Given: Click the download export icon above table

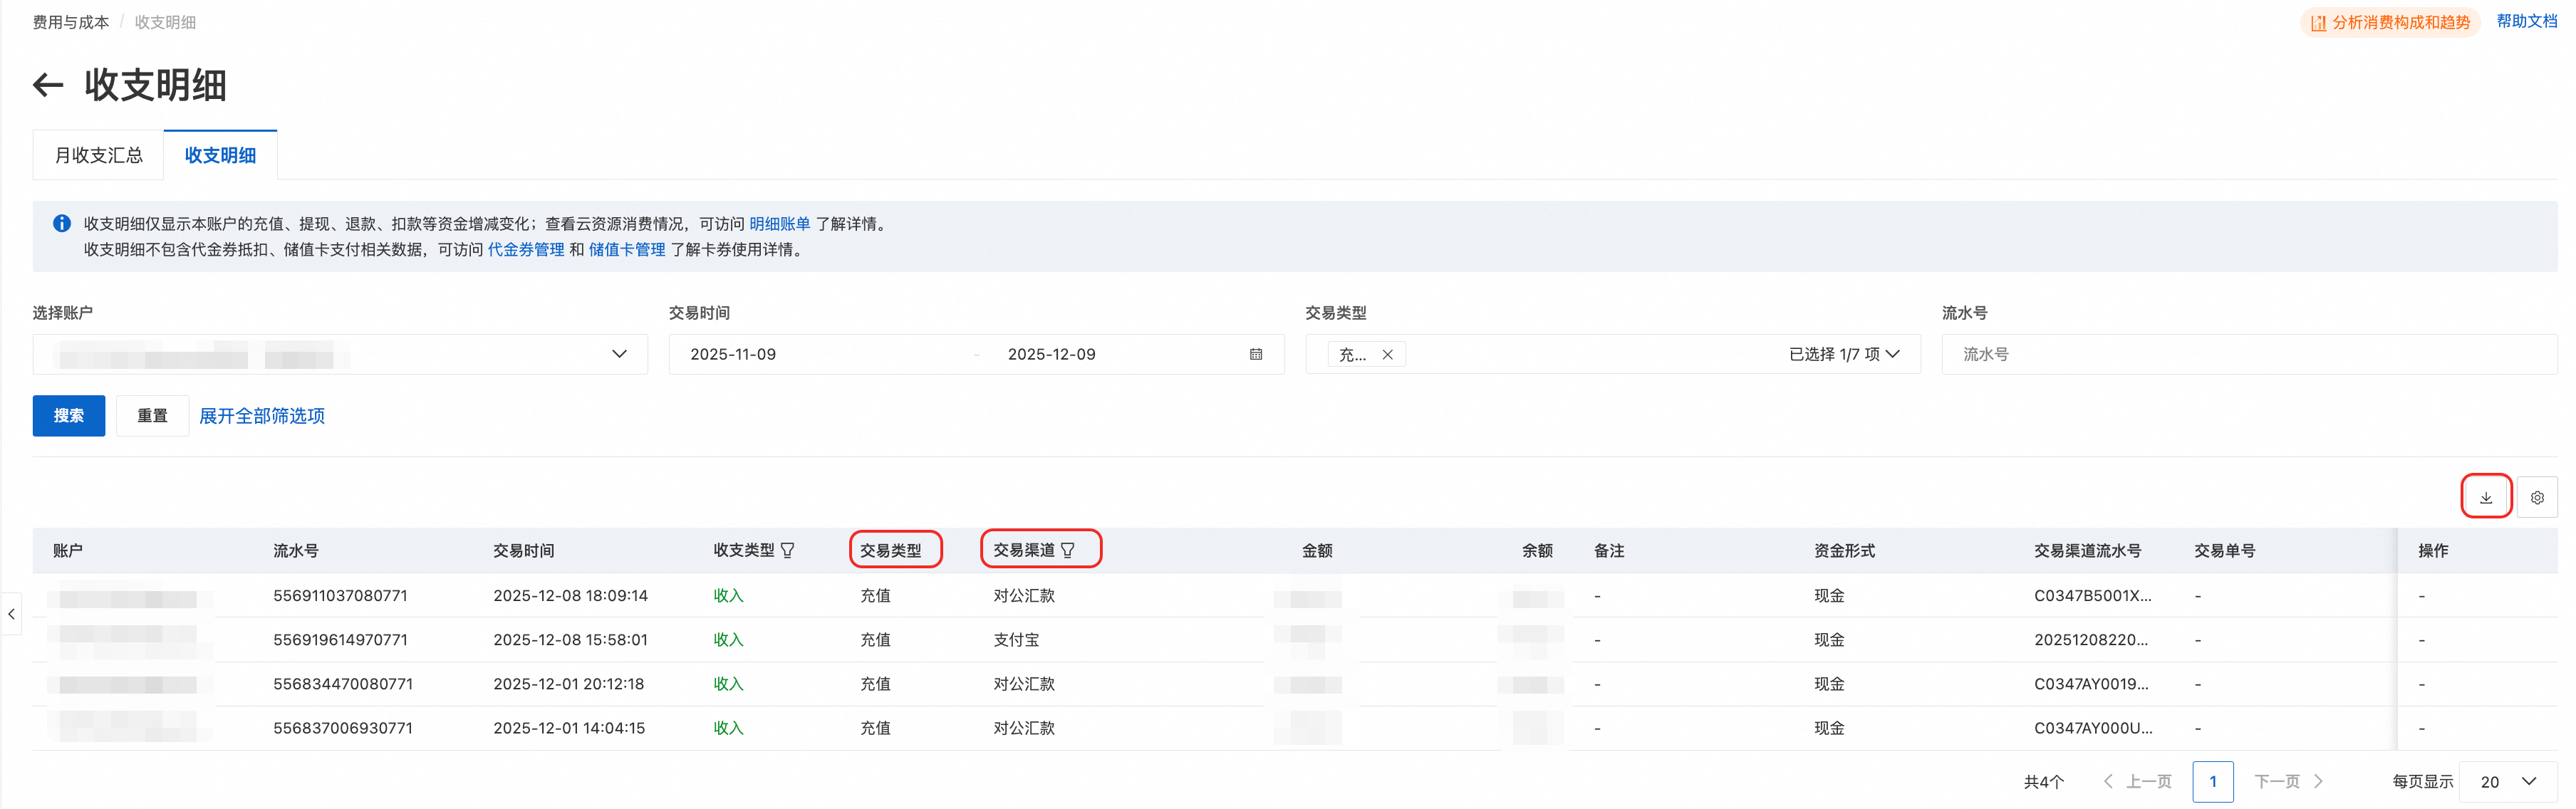Looking at the screenshot, I should [x=2485, y=497].
